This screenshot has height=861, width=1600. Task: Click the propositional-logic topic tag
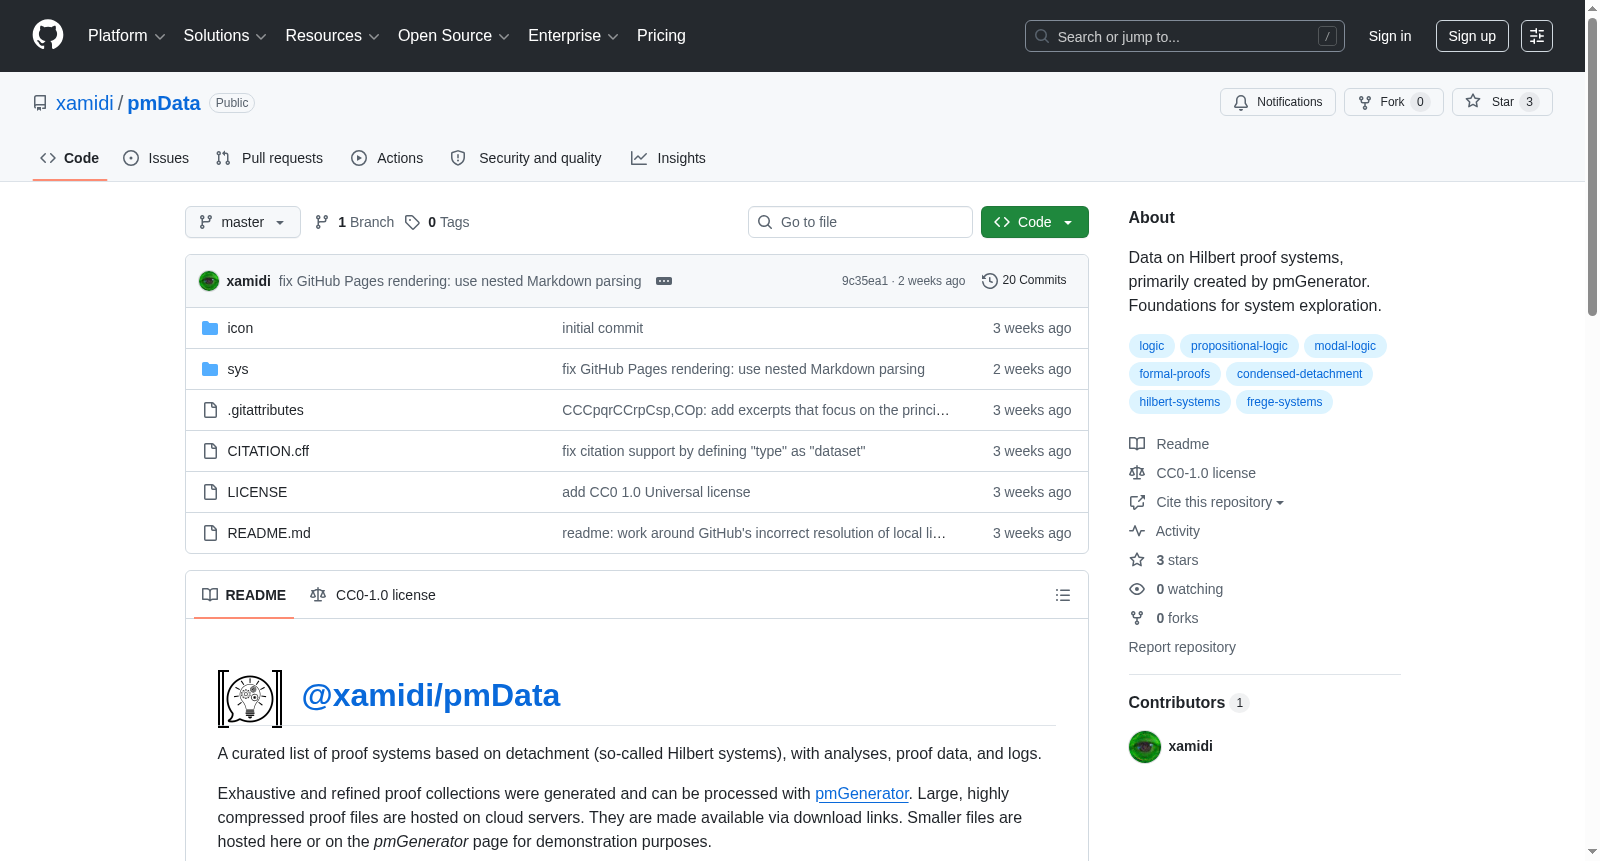[x=1239, y=346]
